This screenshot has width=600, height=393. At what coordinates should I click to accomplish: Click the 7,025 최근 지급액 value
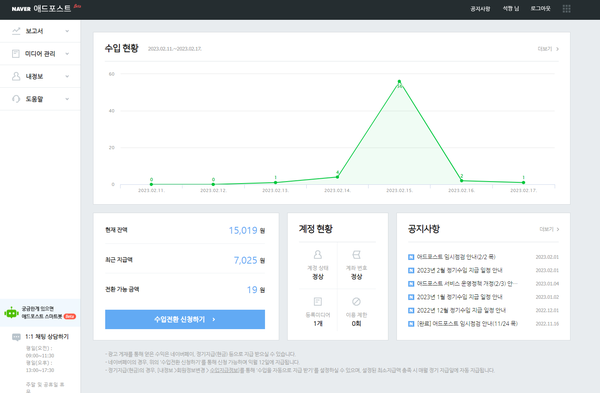pos(245,260)
